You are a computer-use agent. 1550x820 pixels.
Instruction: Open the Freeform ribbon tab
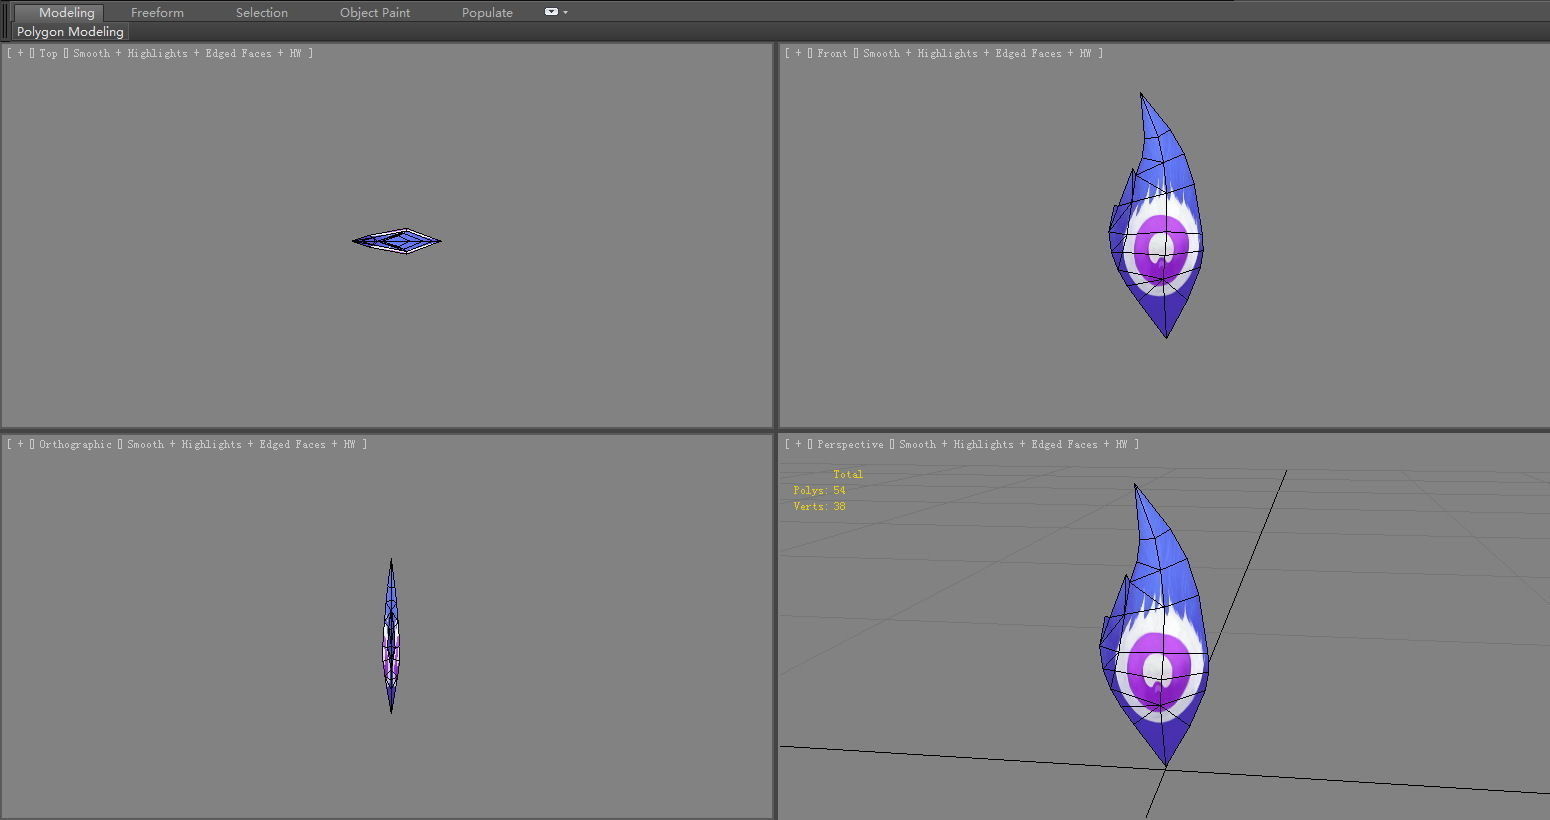157,12
